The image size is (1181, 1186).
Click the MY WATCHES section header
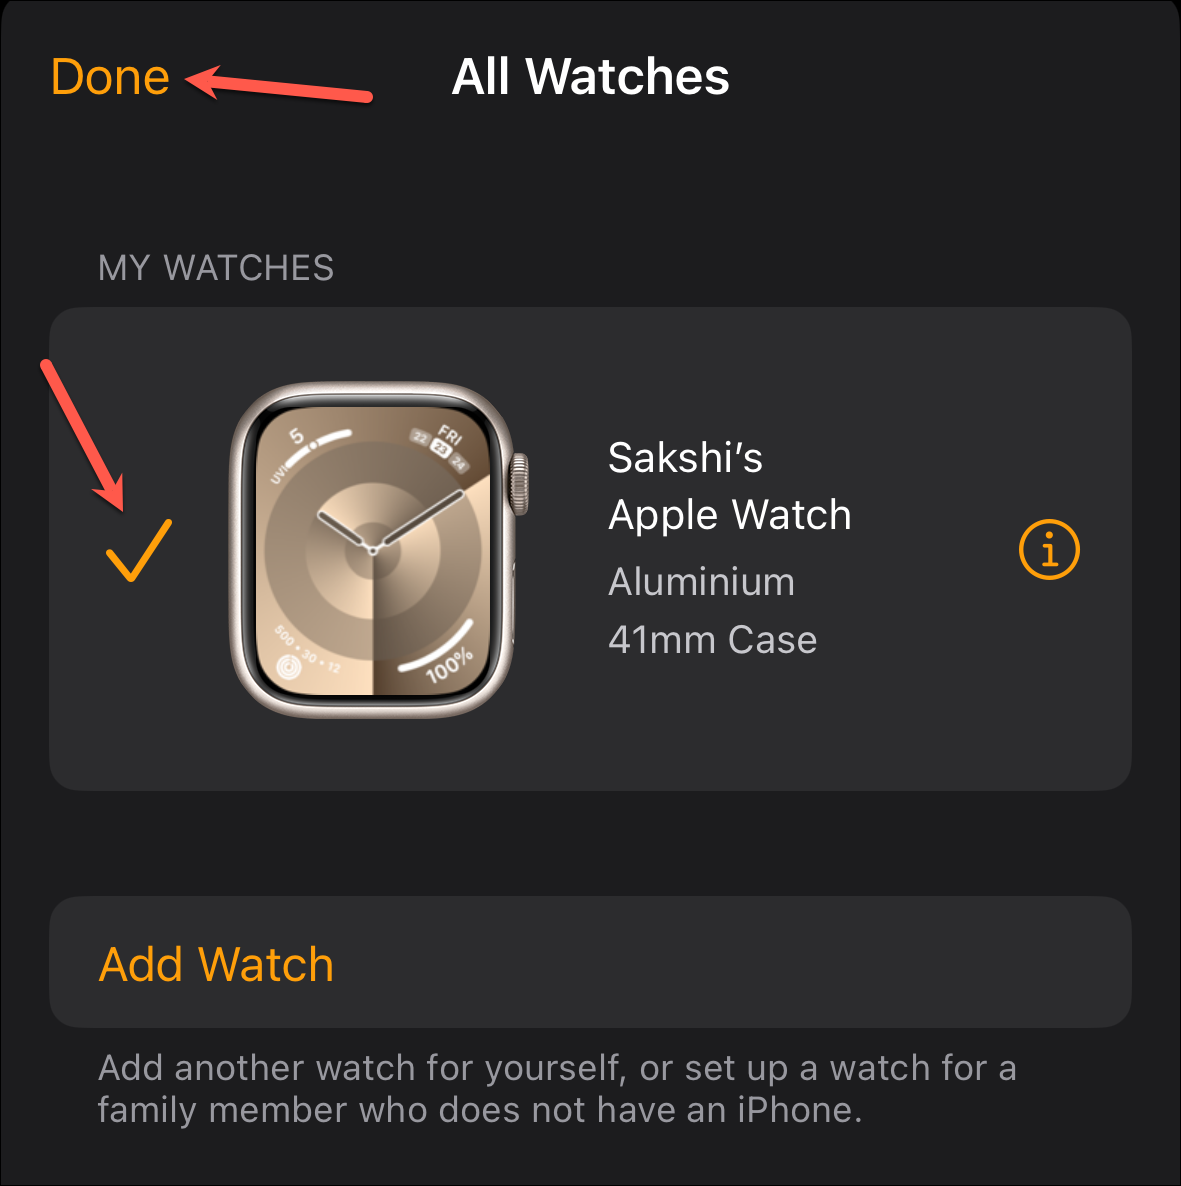click(216, 268)
